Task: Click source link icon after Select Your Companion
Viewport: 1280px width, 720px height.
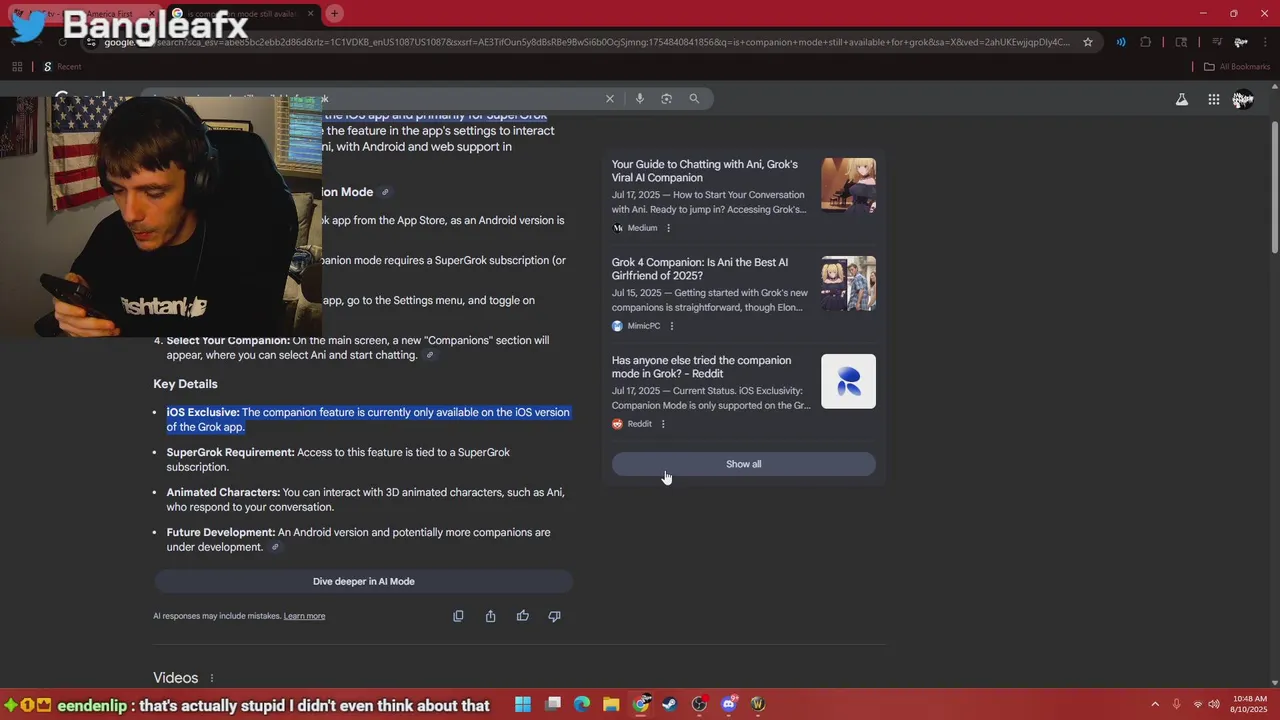Action: [x=430, y=355]
